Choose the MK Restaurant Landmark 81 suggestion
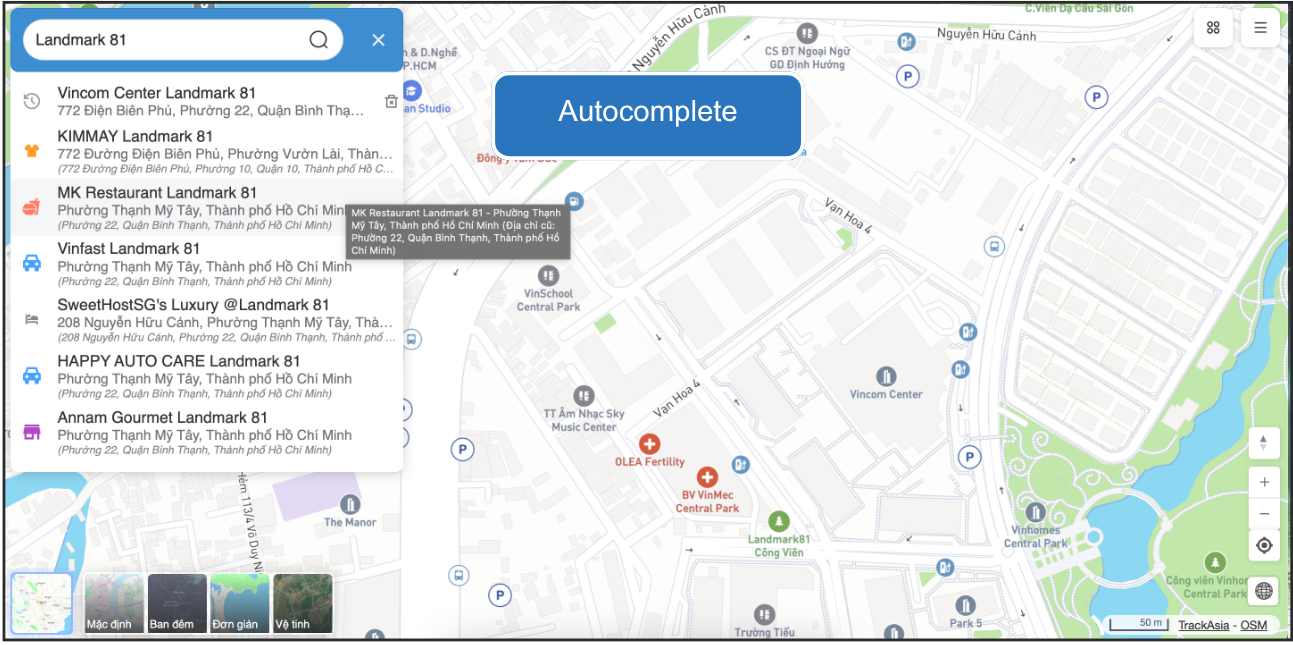This screenshot has width=1293, height=645. tap(207, 207)
